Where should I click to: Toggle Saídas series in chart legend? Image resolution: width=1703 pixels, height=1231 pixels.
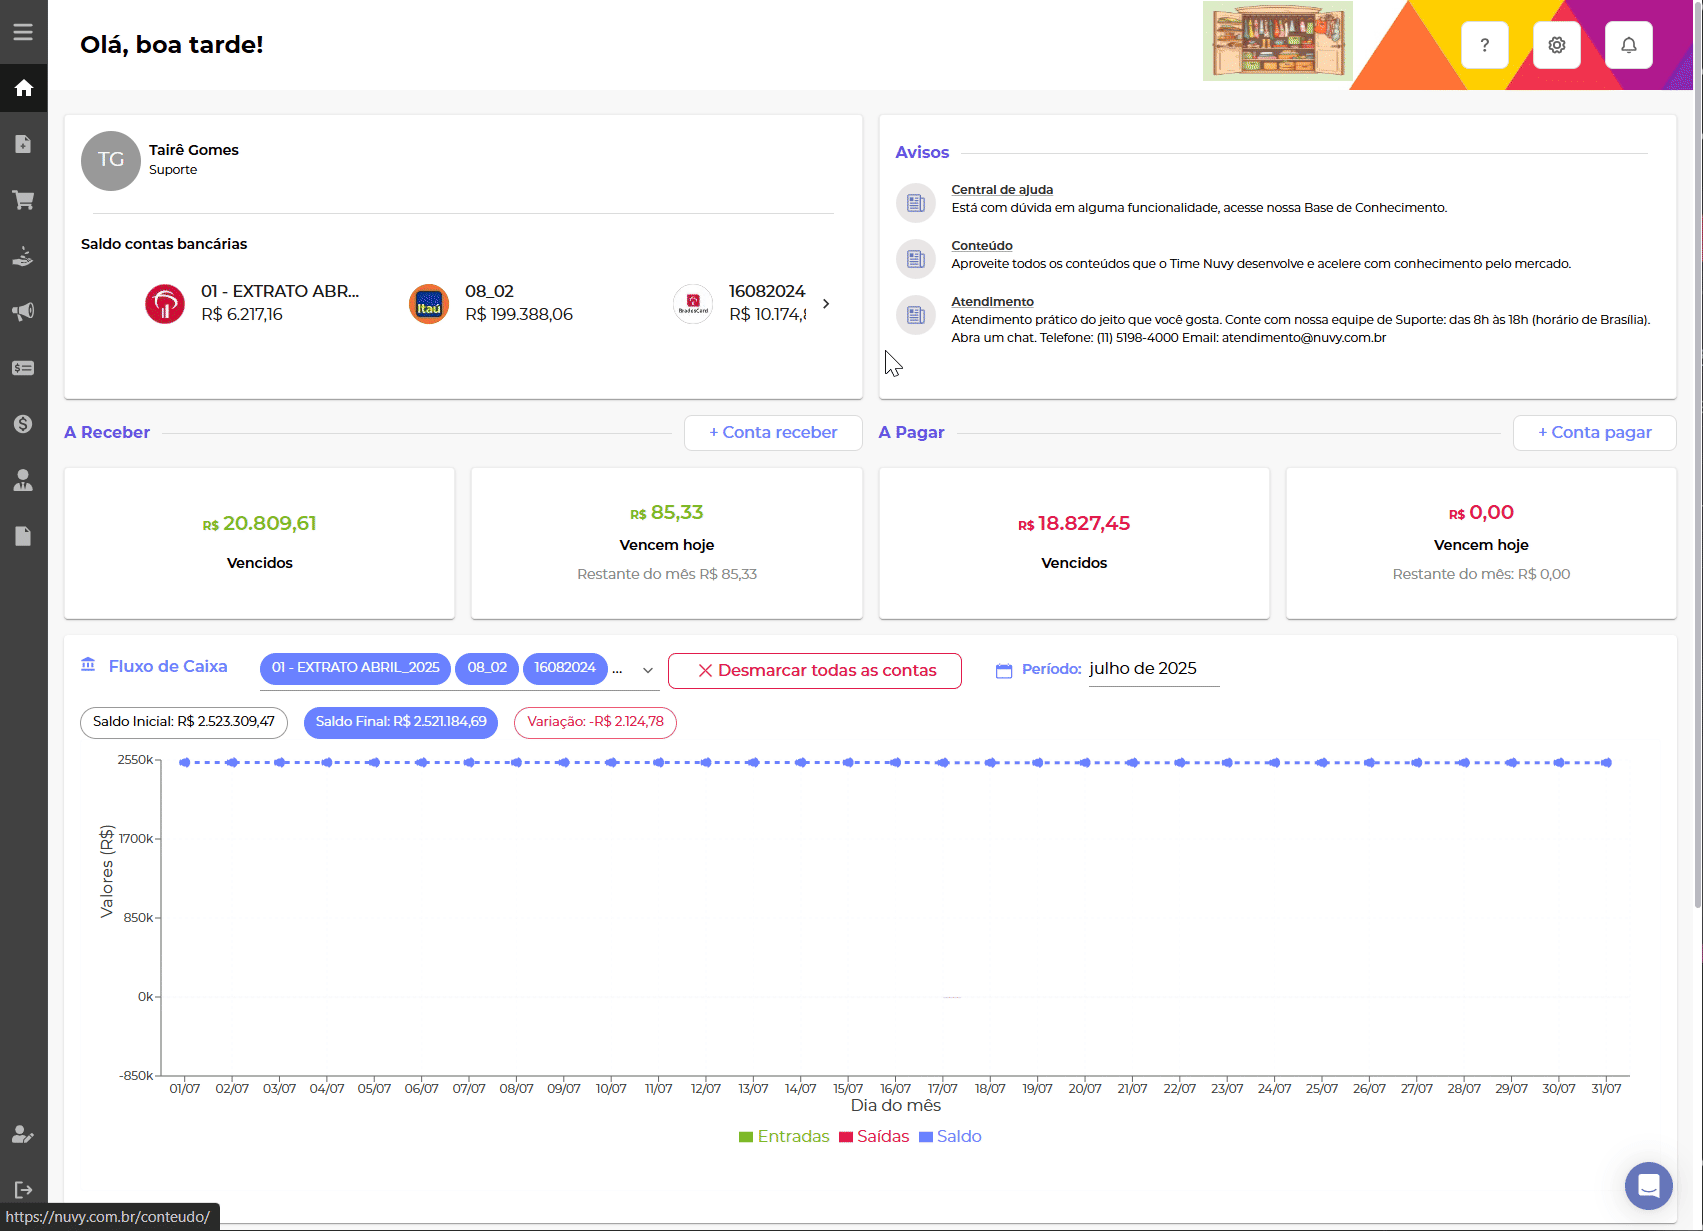874,1137
